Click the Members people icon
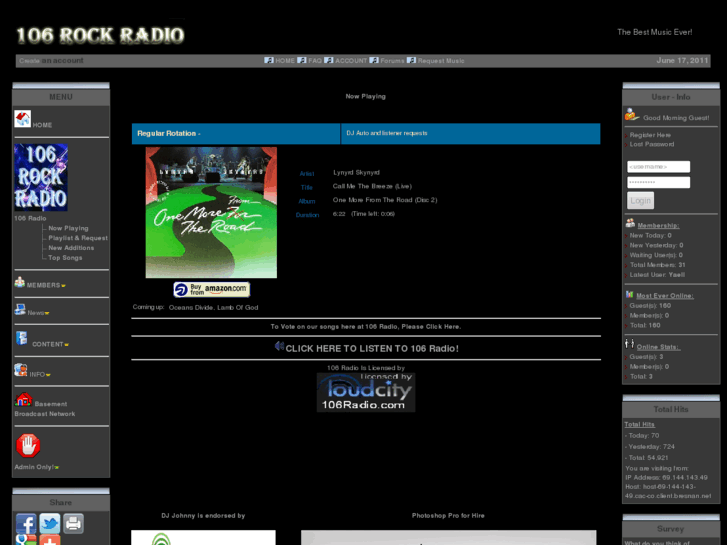 click(x=19, y=282)
